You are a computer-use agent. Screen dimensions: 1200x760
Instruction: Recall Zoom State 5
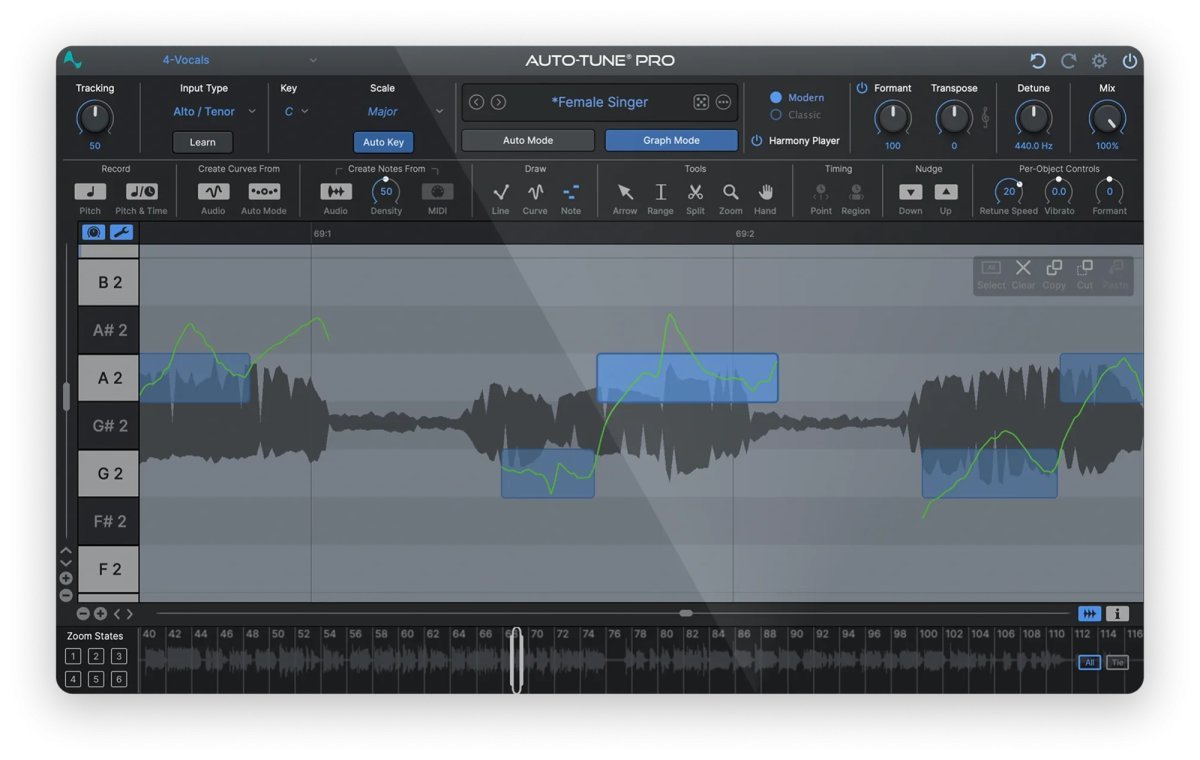click(x=96, y=679)
